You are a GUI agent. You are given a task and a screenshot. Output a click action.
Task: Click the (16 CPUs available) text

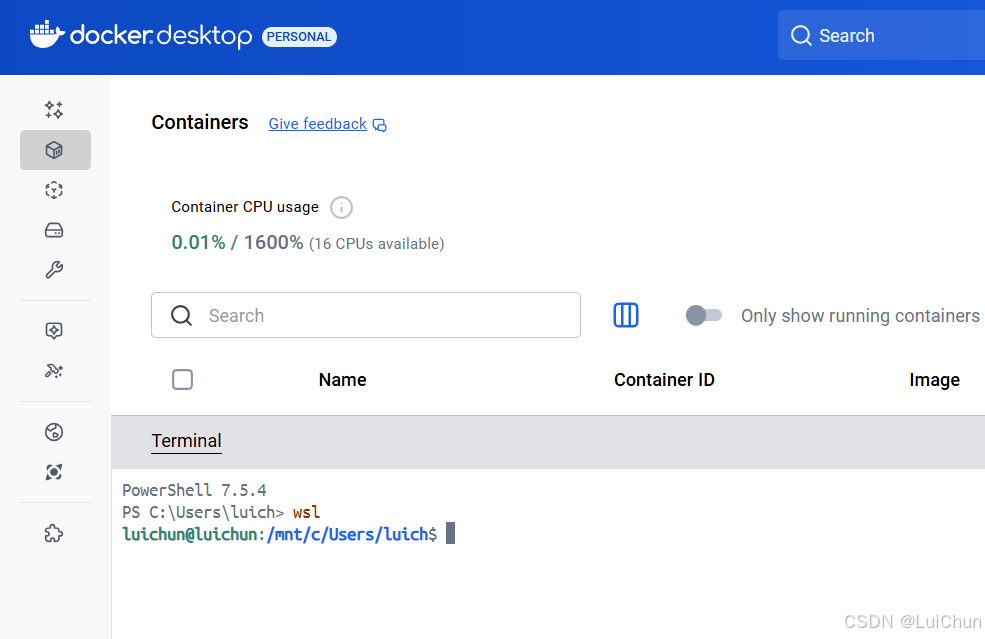pyautogui.click(x=376, y=244)
